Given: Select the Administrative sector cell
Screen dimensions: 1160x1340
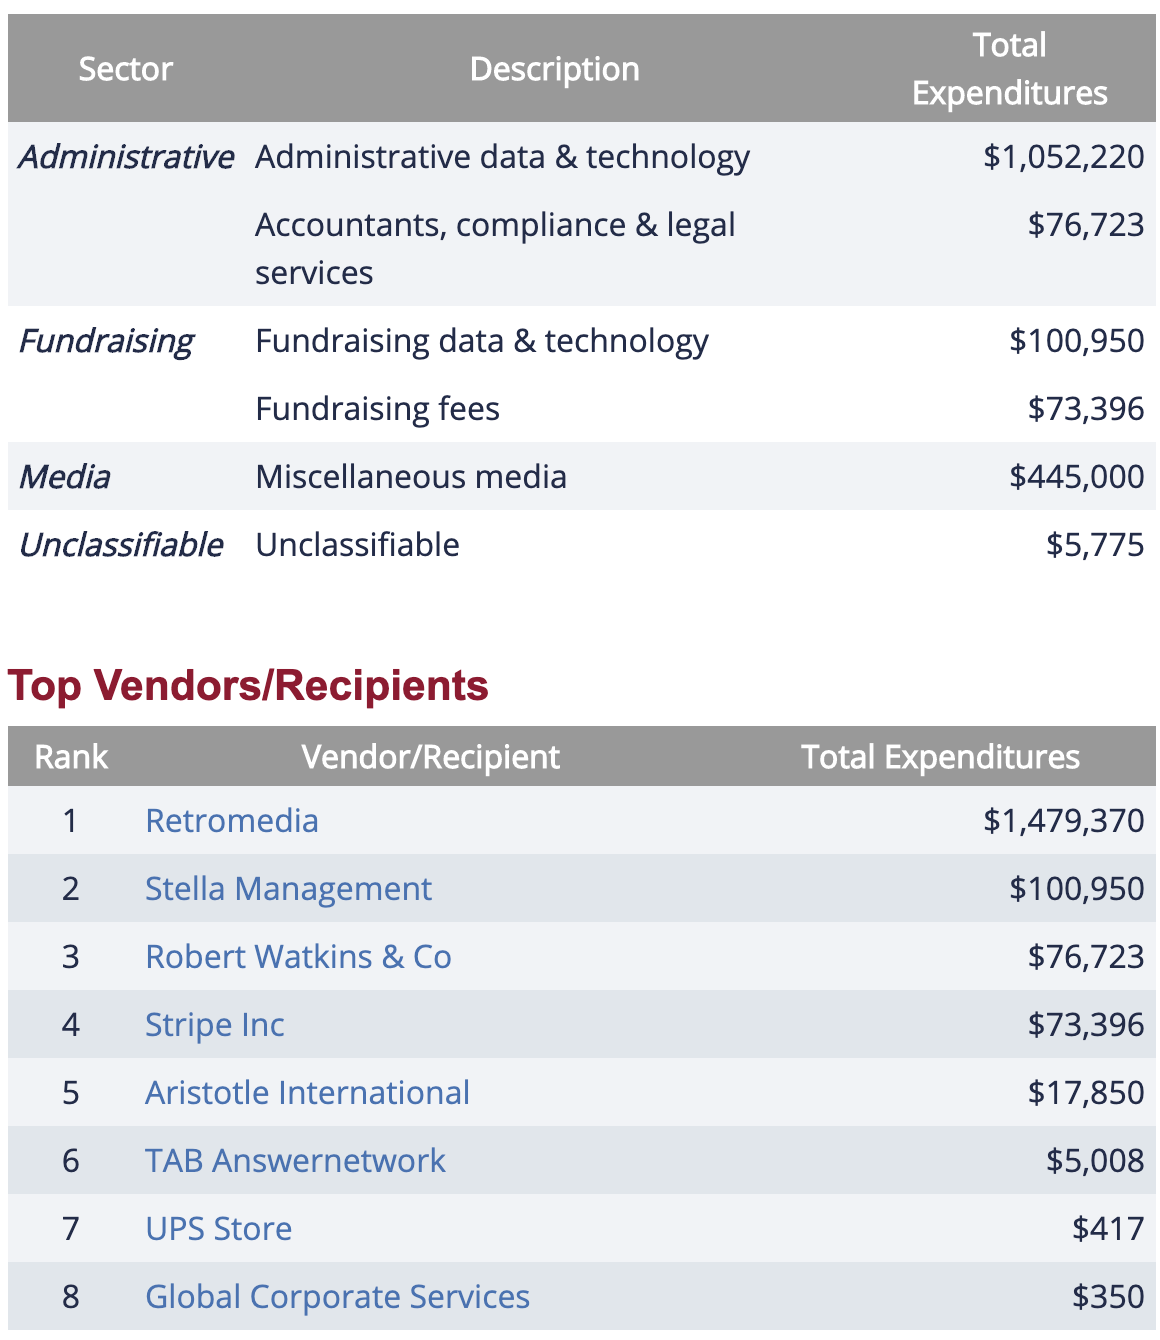Looking at the screenshot, I should 126,157.
